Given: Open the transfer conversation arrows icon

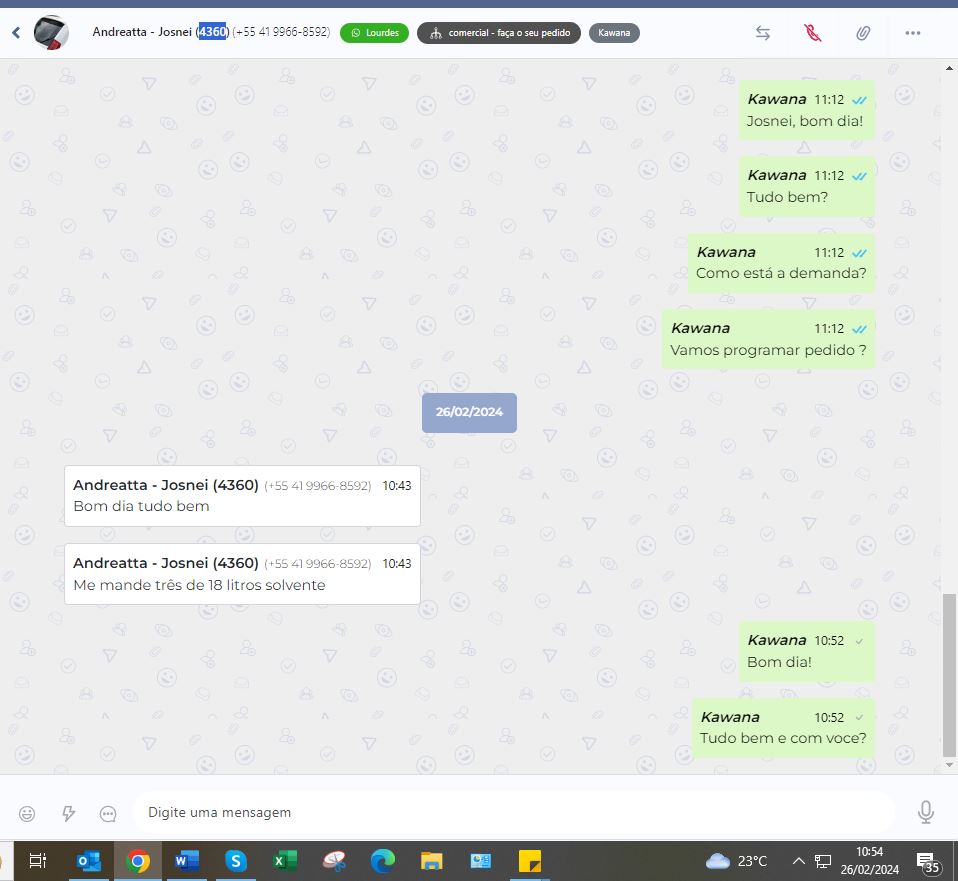Looking at the screenshot, I should (x=763, y=33).
